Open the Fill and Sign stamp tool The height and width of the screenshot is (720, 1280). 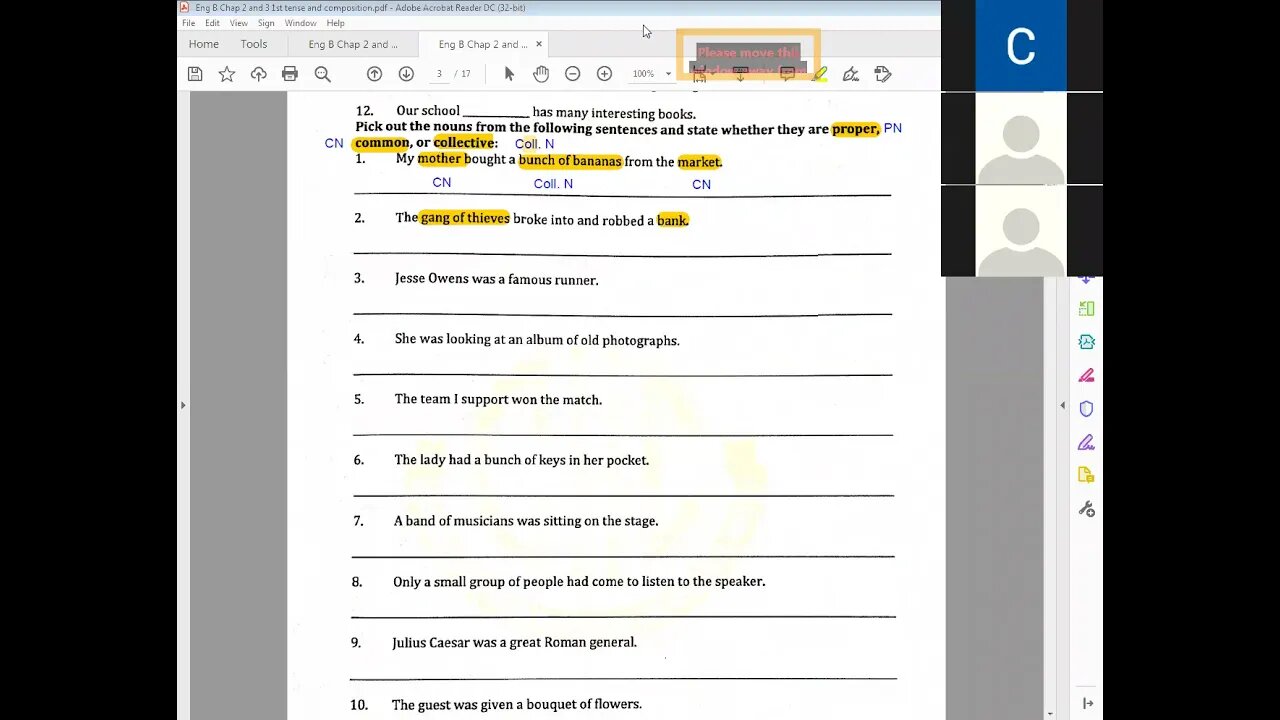tap(882, 74)
